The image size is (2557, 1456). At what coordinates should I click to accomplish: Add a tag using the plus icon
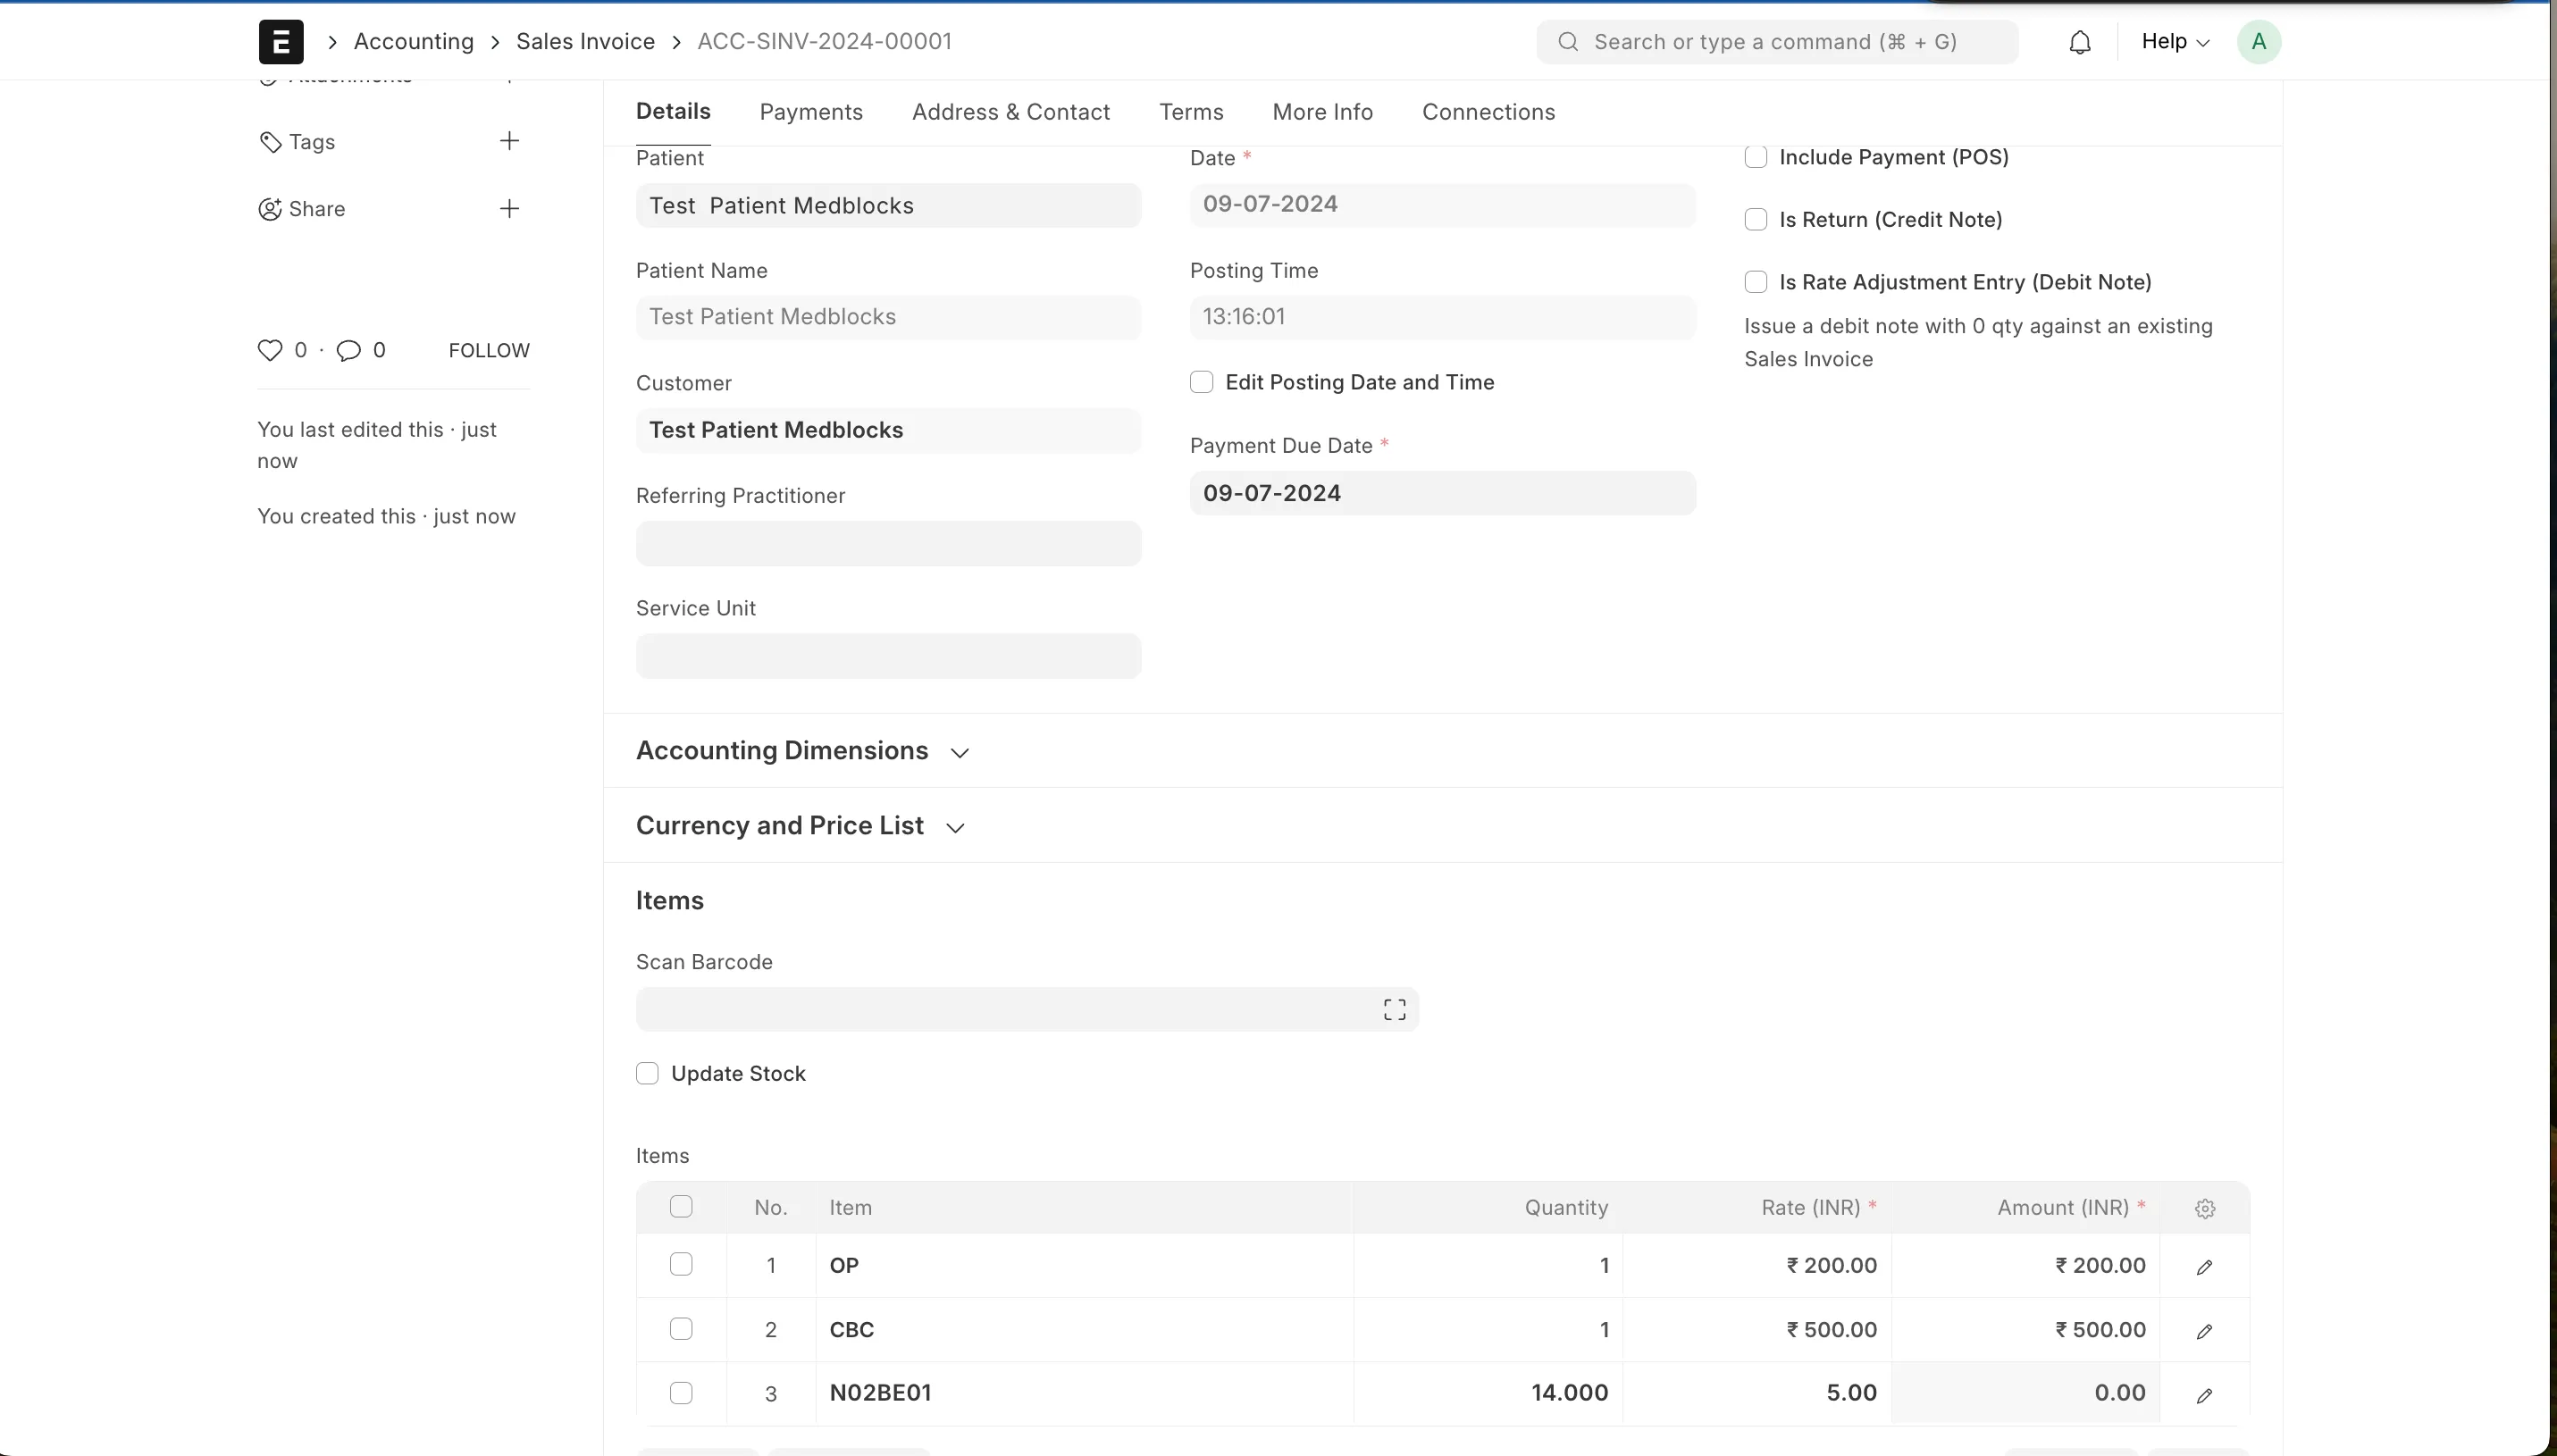pos(509,140)
